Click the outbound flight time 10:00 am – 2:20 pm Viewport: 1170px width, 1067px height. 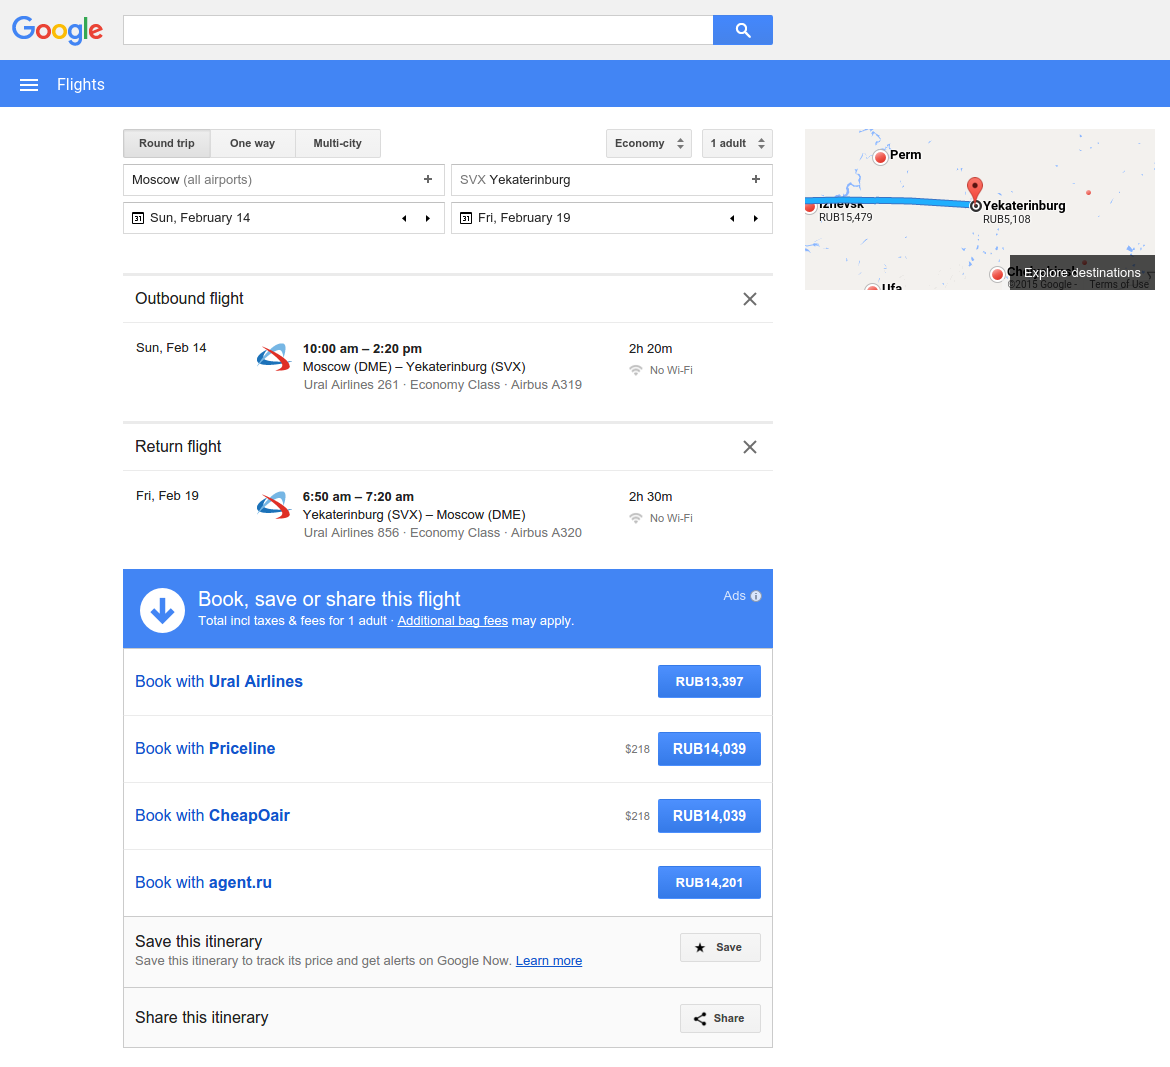tap(362, 348)
